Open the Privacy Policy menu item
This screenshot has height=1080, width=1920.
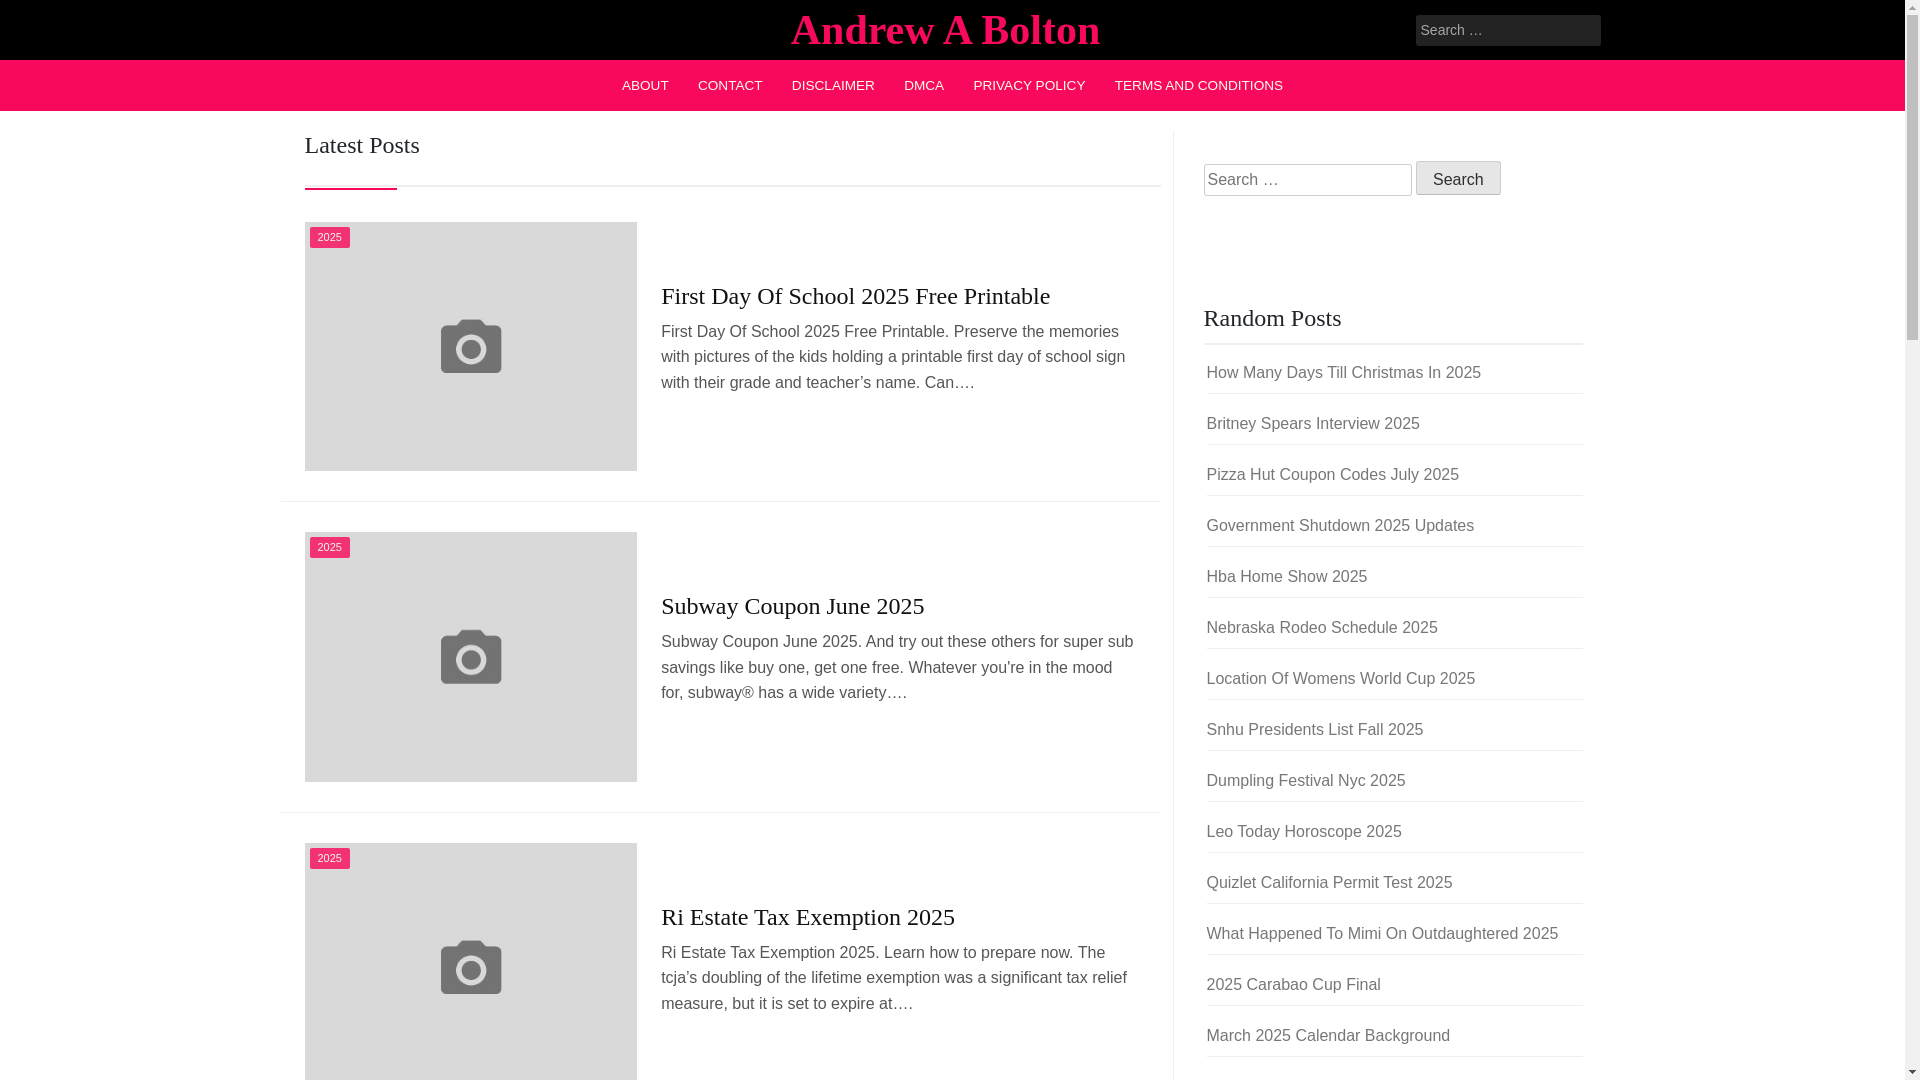pos(1029,86)
